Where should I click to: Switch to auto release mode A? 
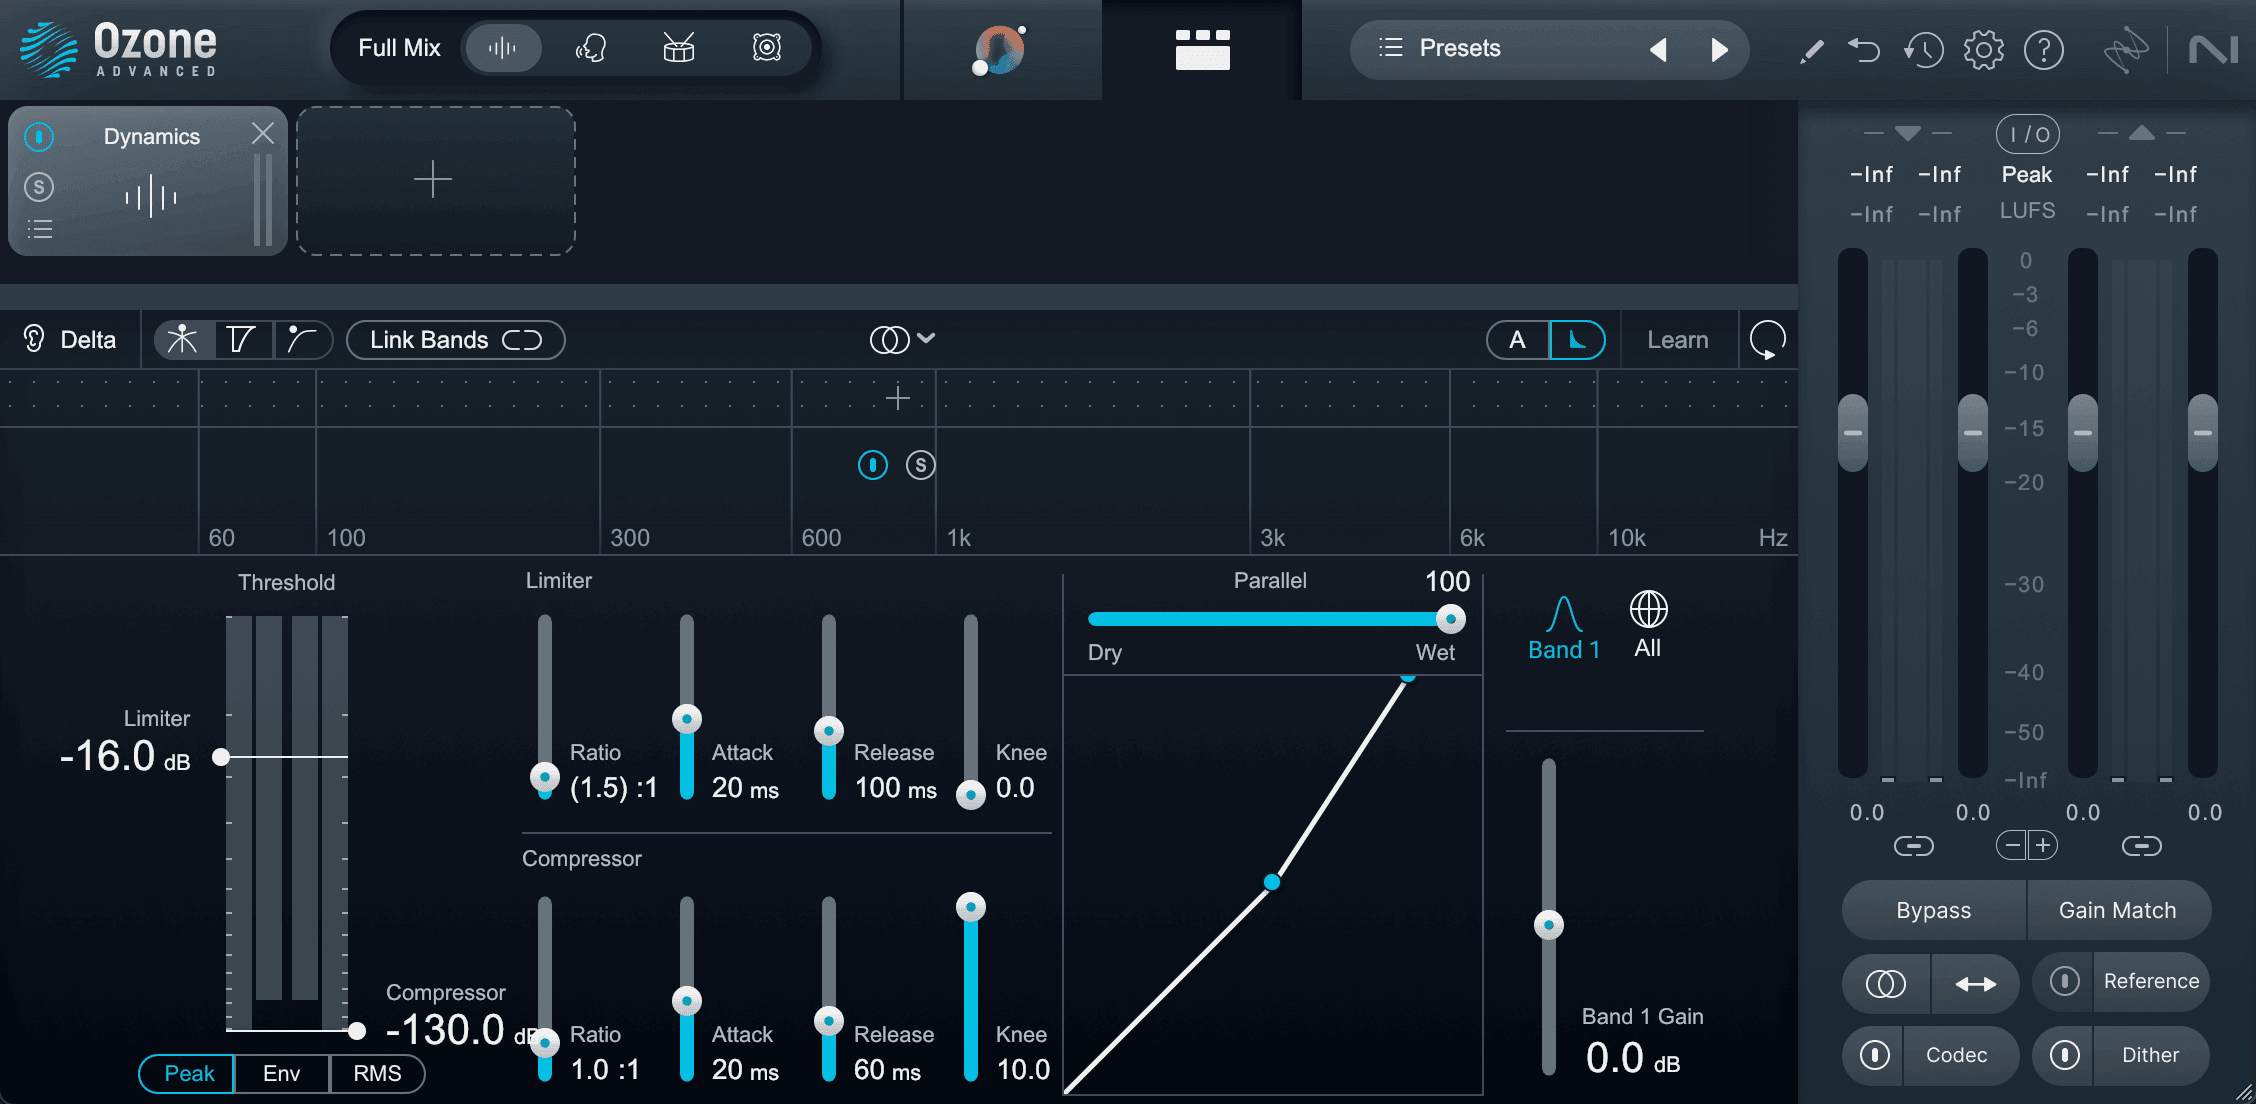[1517, 340]
